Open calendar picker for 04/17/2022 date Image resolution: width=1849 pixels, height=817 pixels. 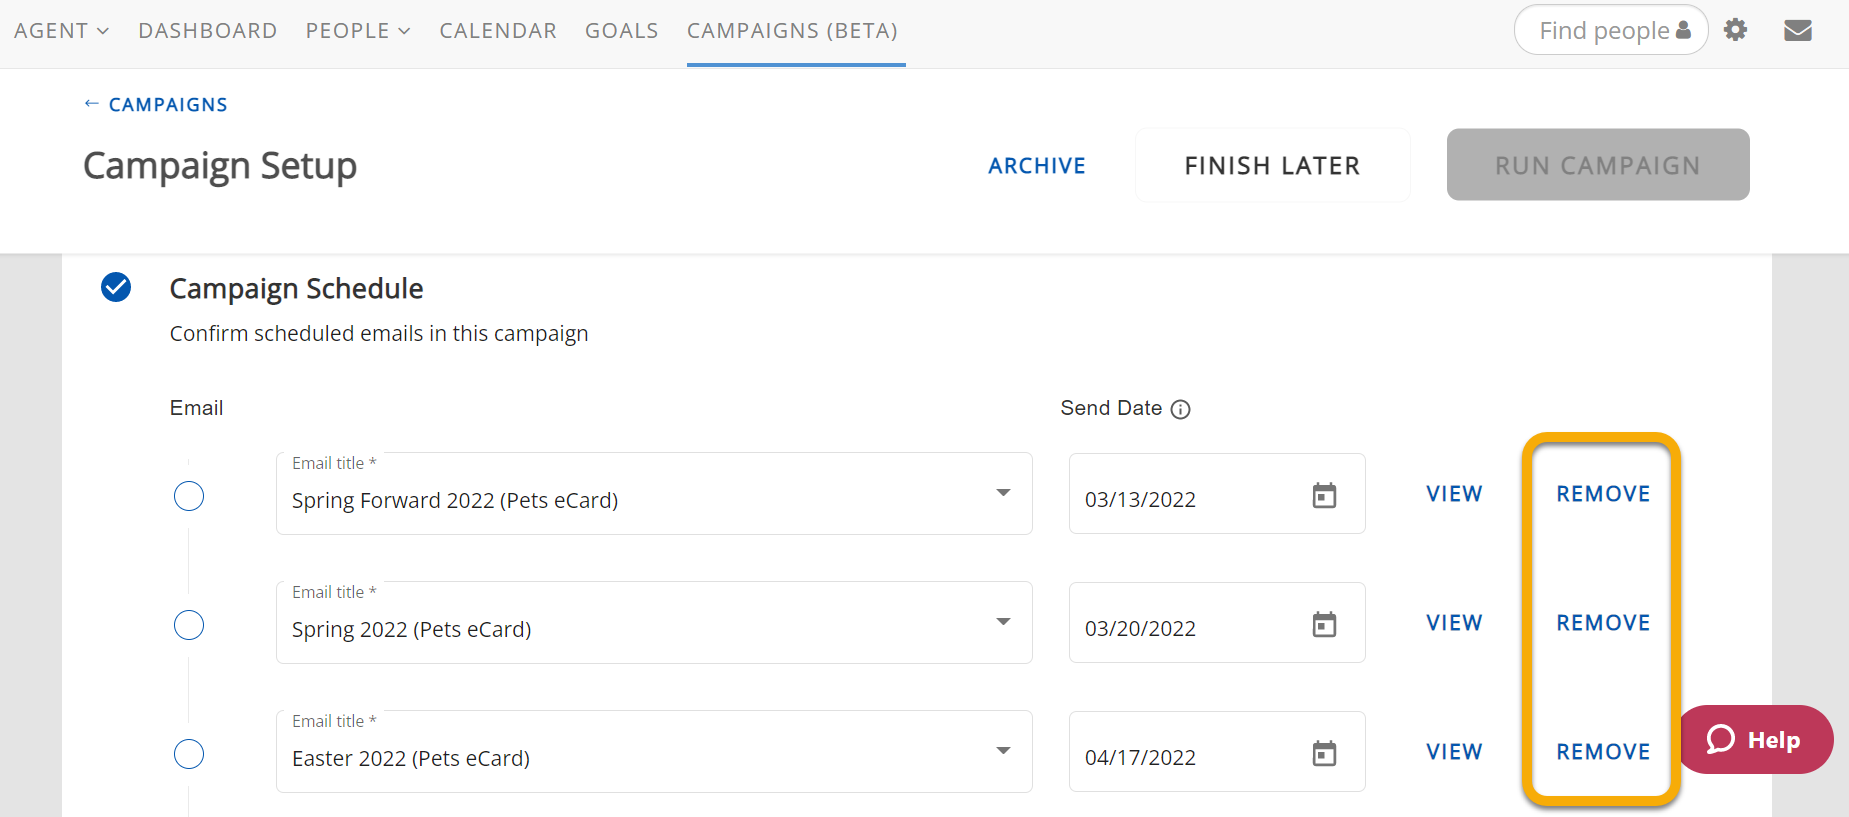pos(1324,753)
